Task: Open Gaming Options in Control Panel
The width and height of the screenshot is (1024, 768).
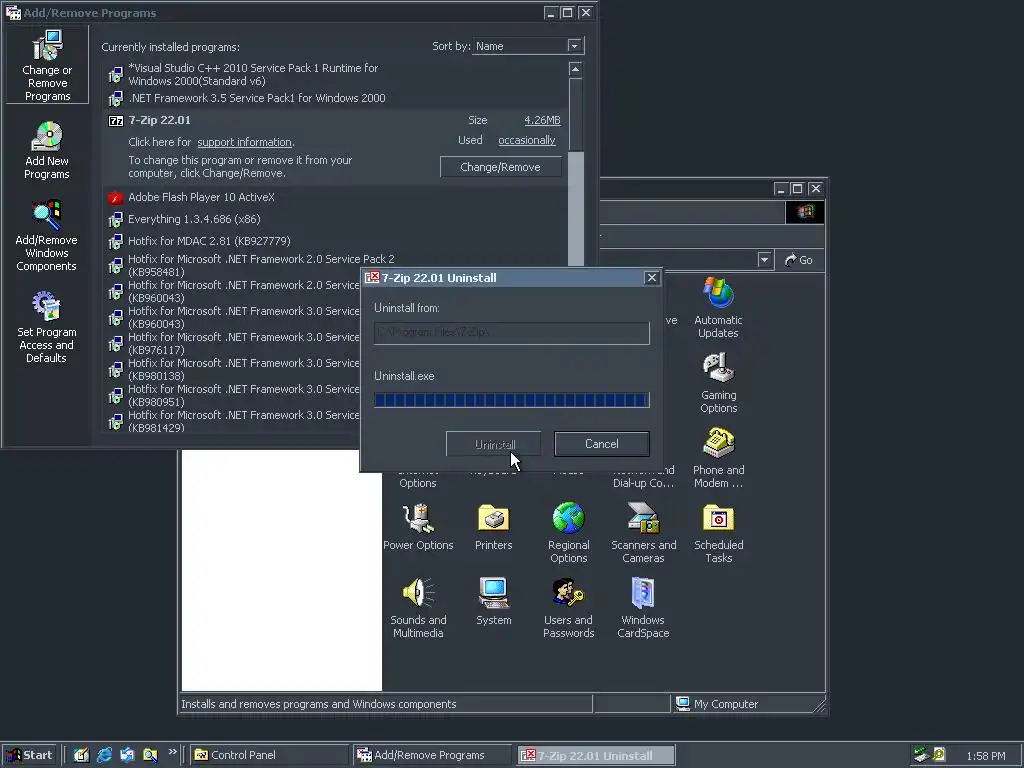Action: (718, 383)
